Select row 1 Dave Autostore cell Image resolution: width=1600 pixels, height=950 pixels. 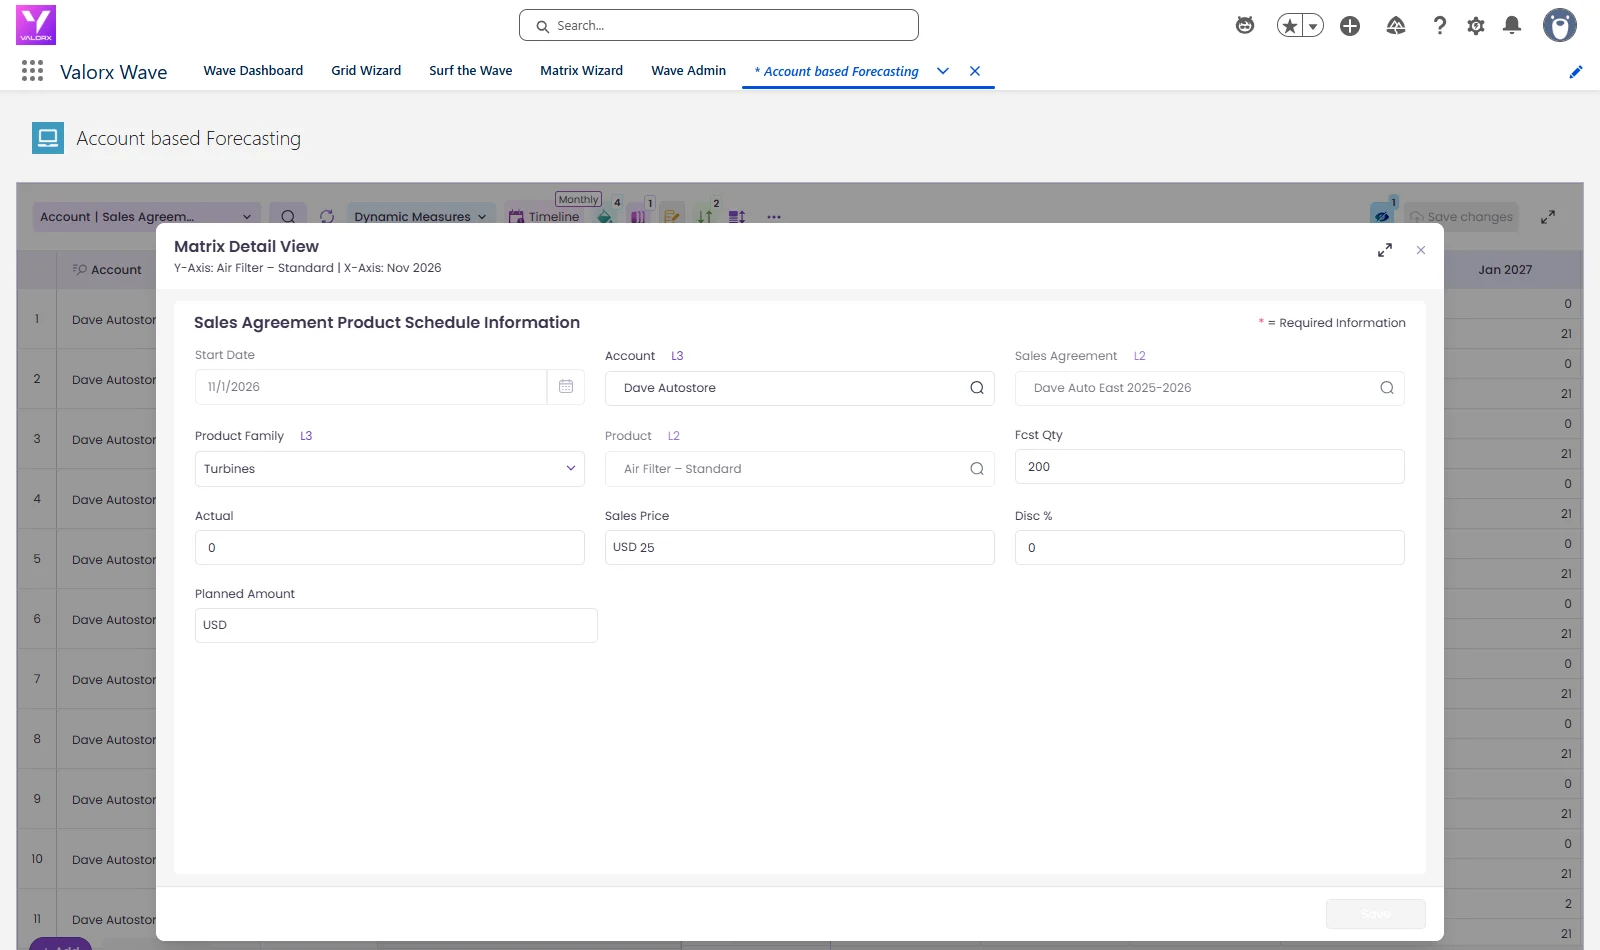click(107, 320)
